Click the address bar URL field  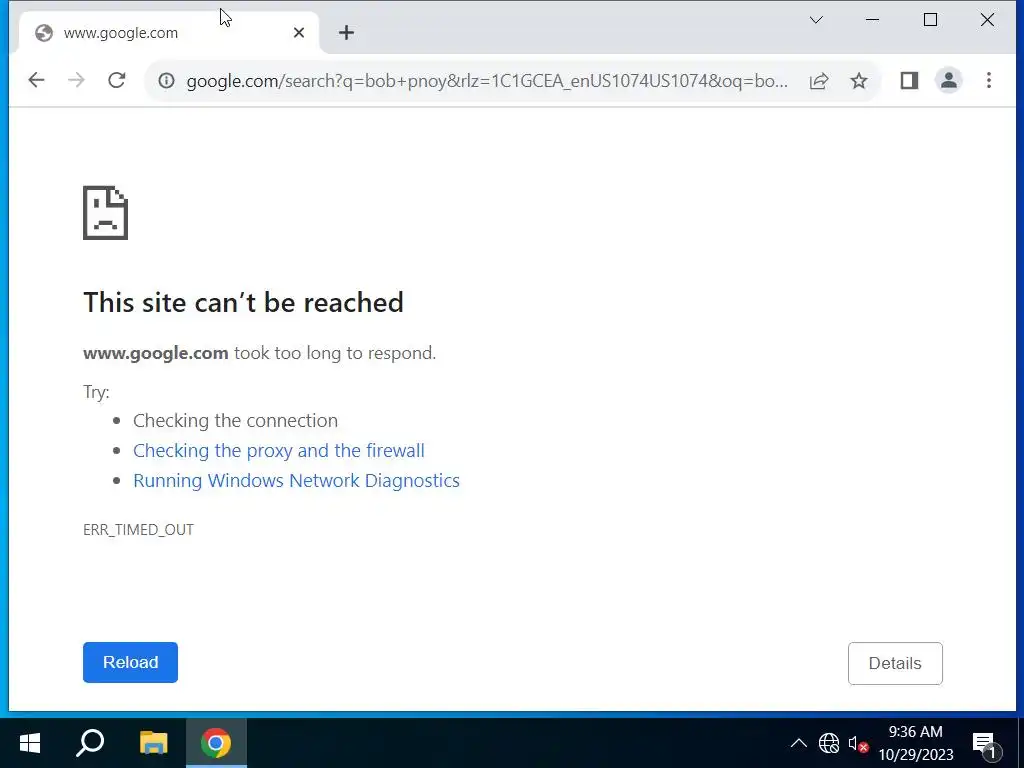(487, 81)
